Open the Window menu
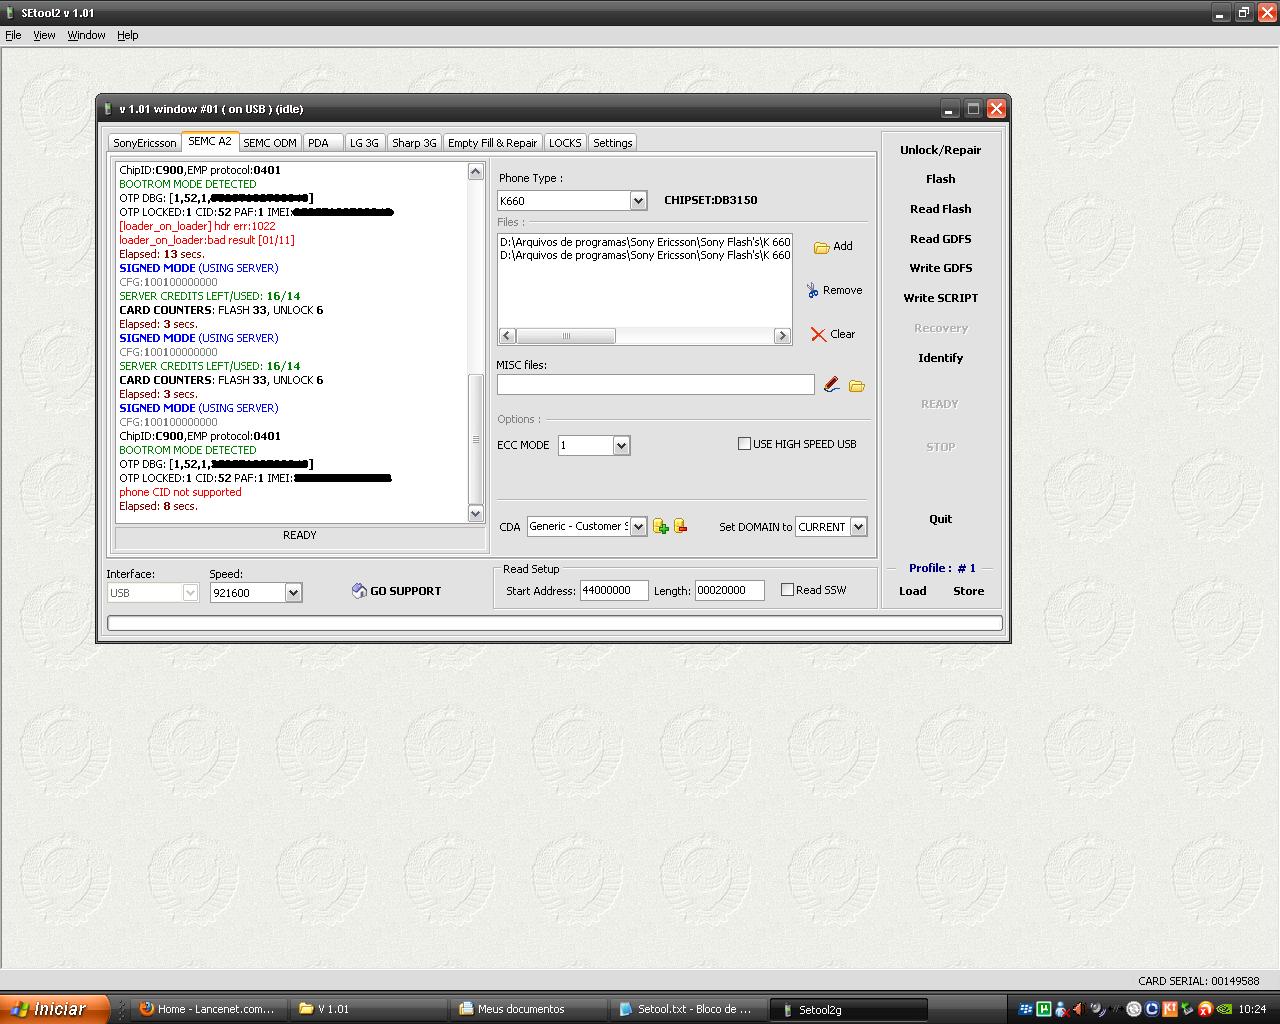Viewport: 1280px width, 1024px height. [x=86, y=35]
